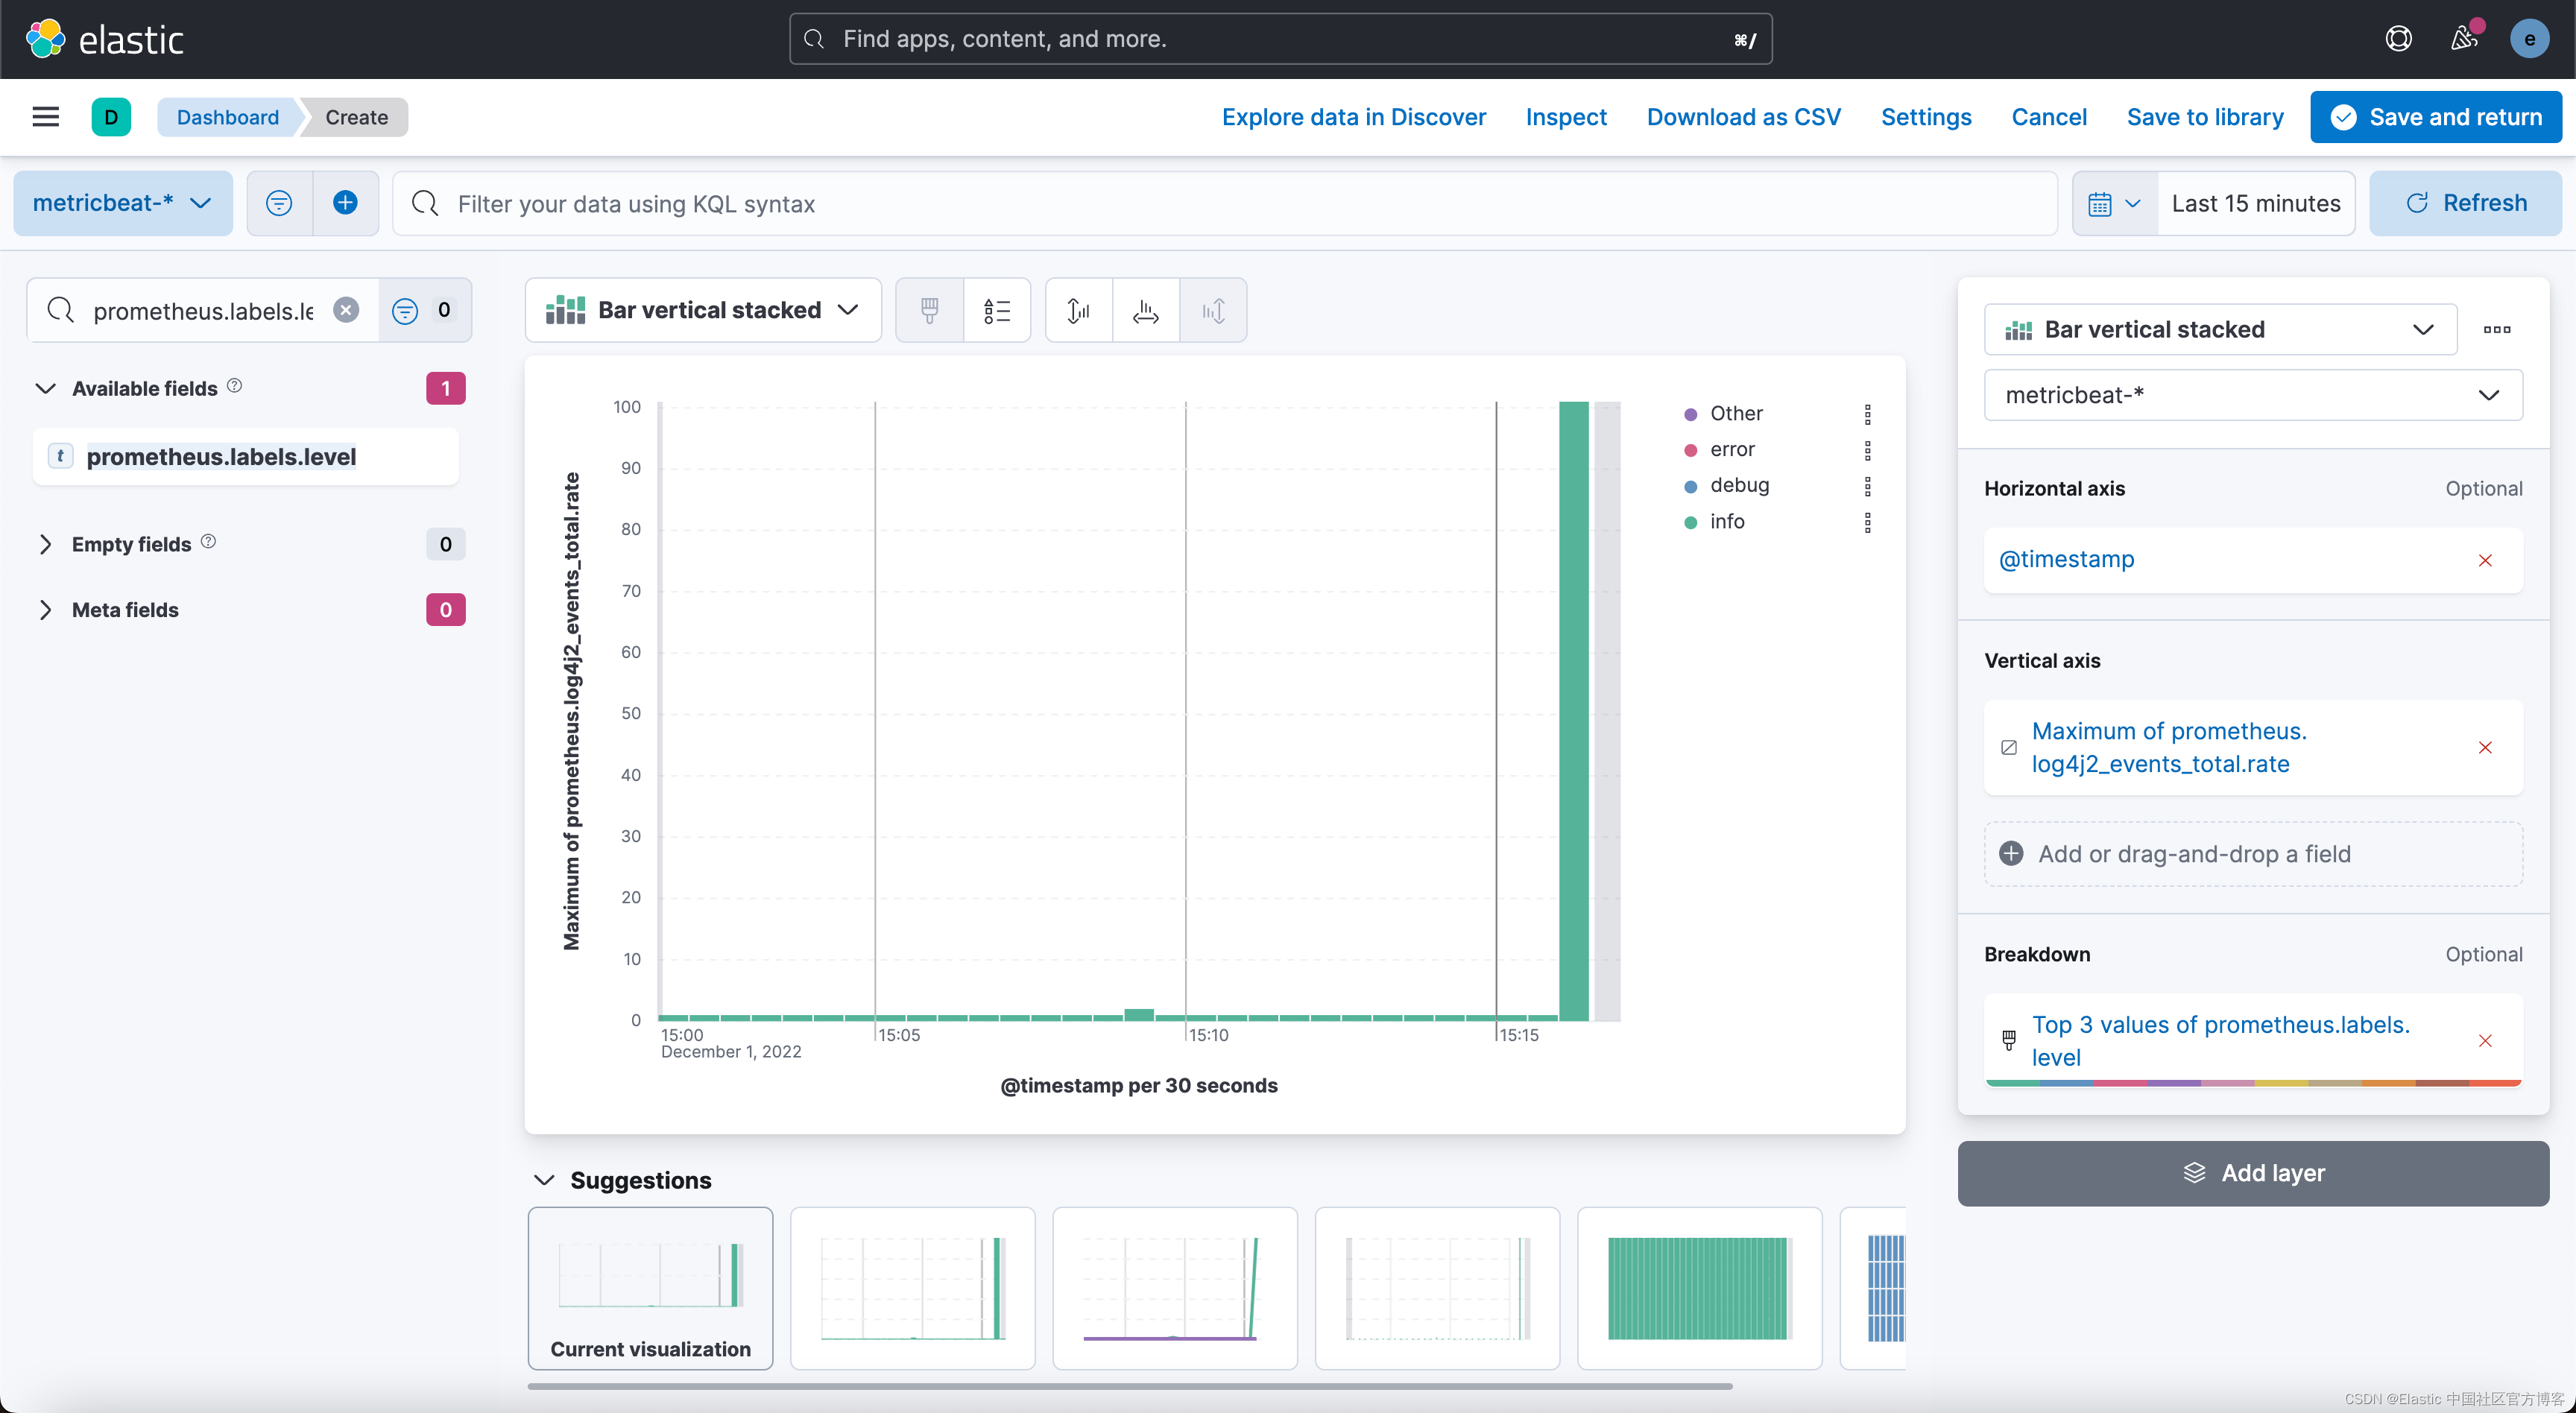The height and width of the screenshot is (1413, 2576).
Task: Open the metricbeat-* data view dropdown
Action: pyautogui.click(x=123, y=203)
